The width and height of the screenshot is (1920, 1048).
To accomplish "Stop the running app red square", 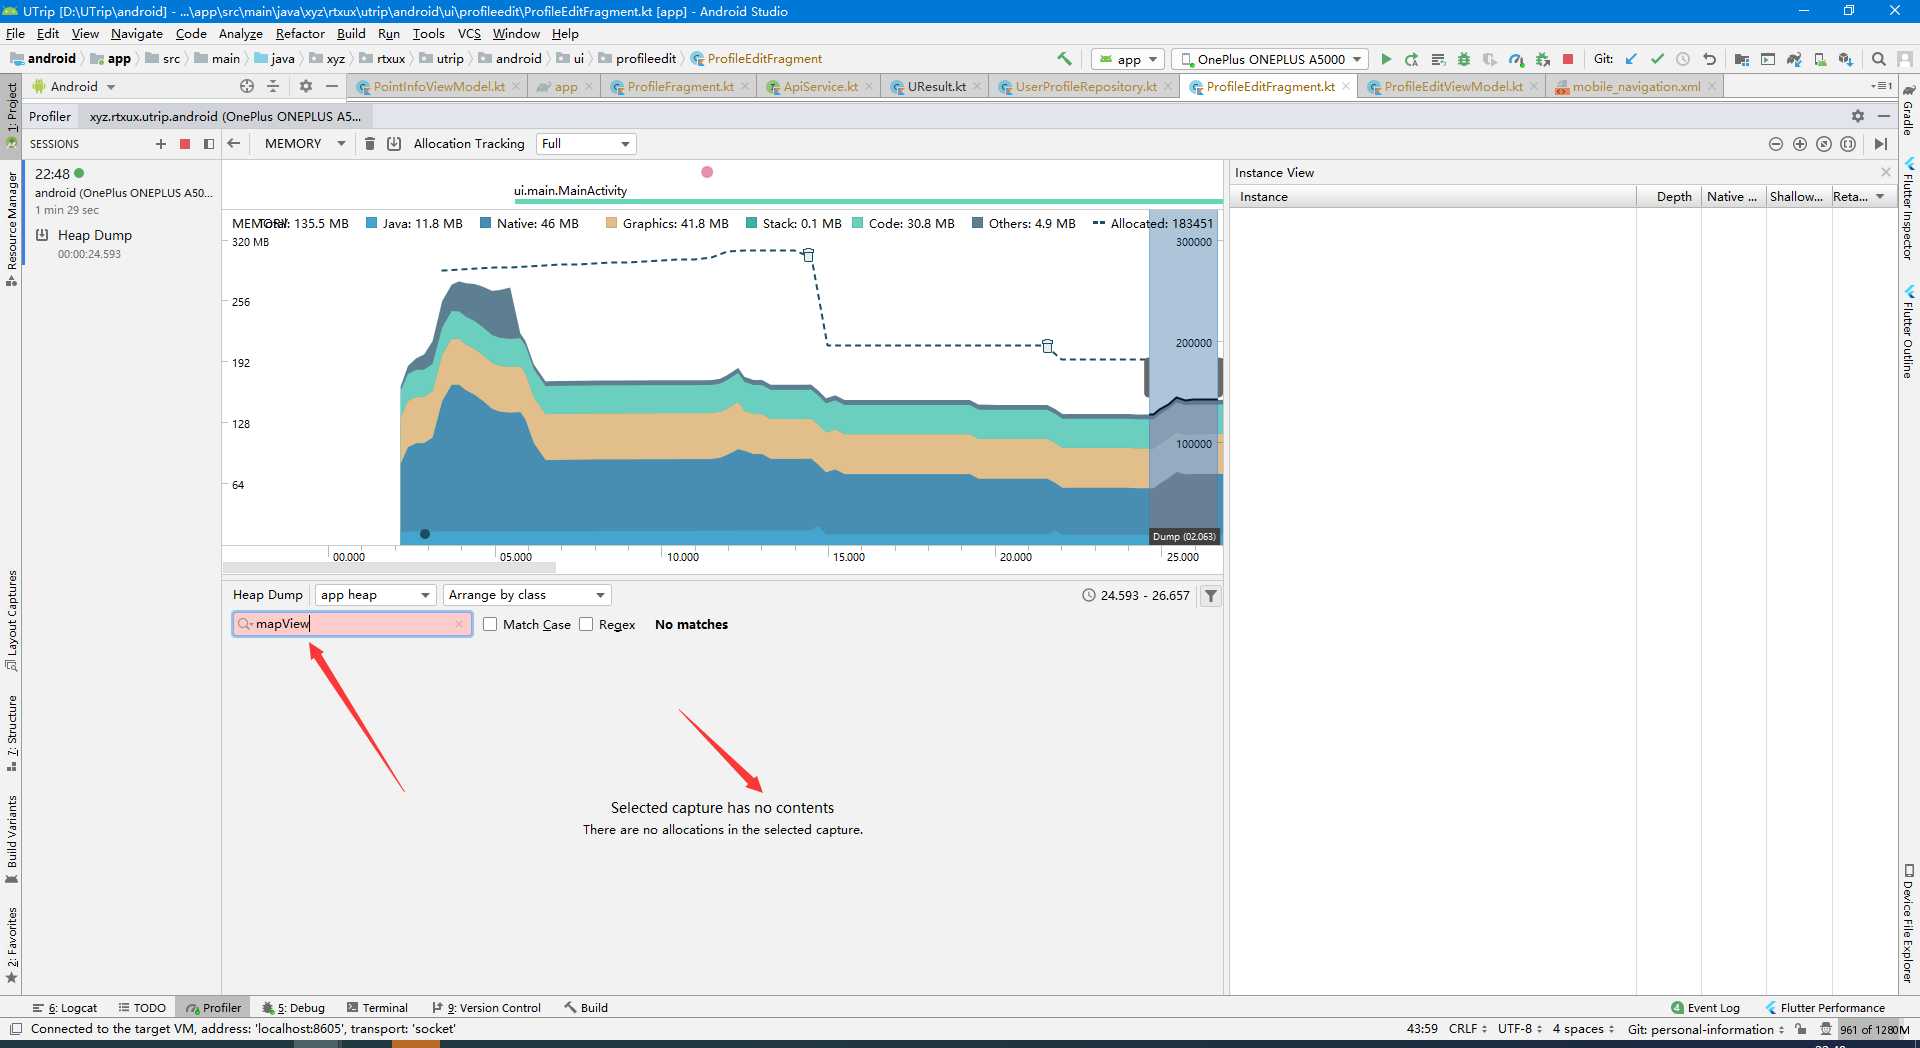I will (x=1568, y=59).
